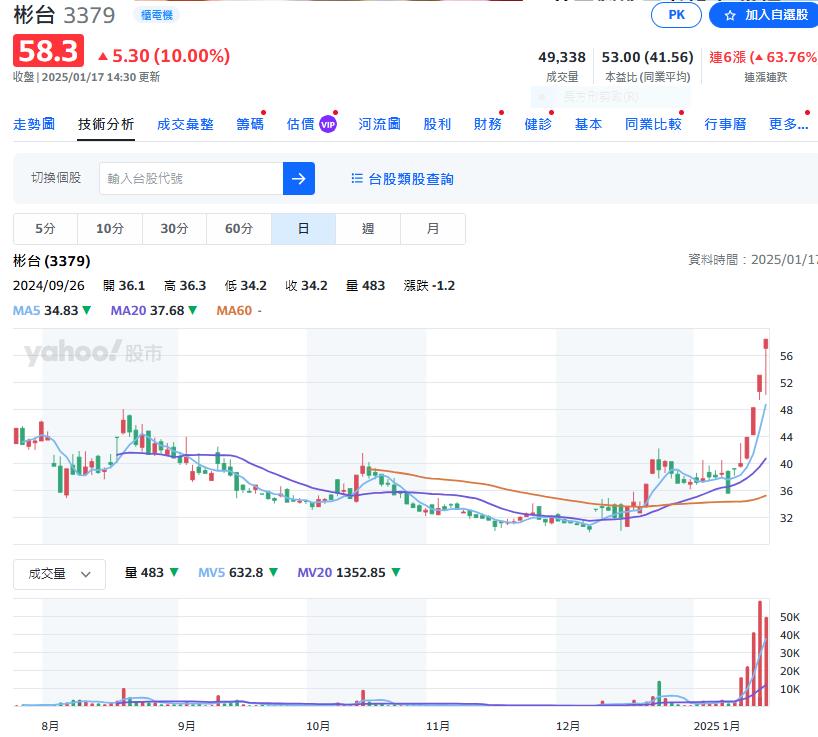This screenshot has width=818, height=737.
Task: Click the 連6漲 streak indicator
Action: (x=763, y=57)
